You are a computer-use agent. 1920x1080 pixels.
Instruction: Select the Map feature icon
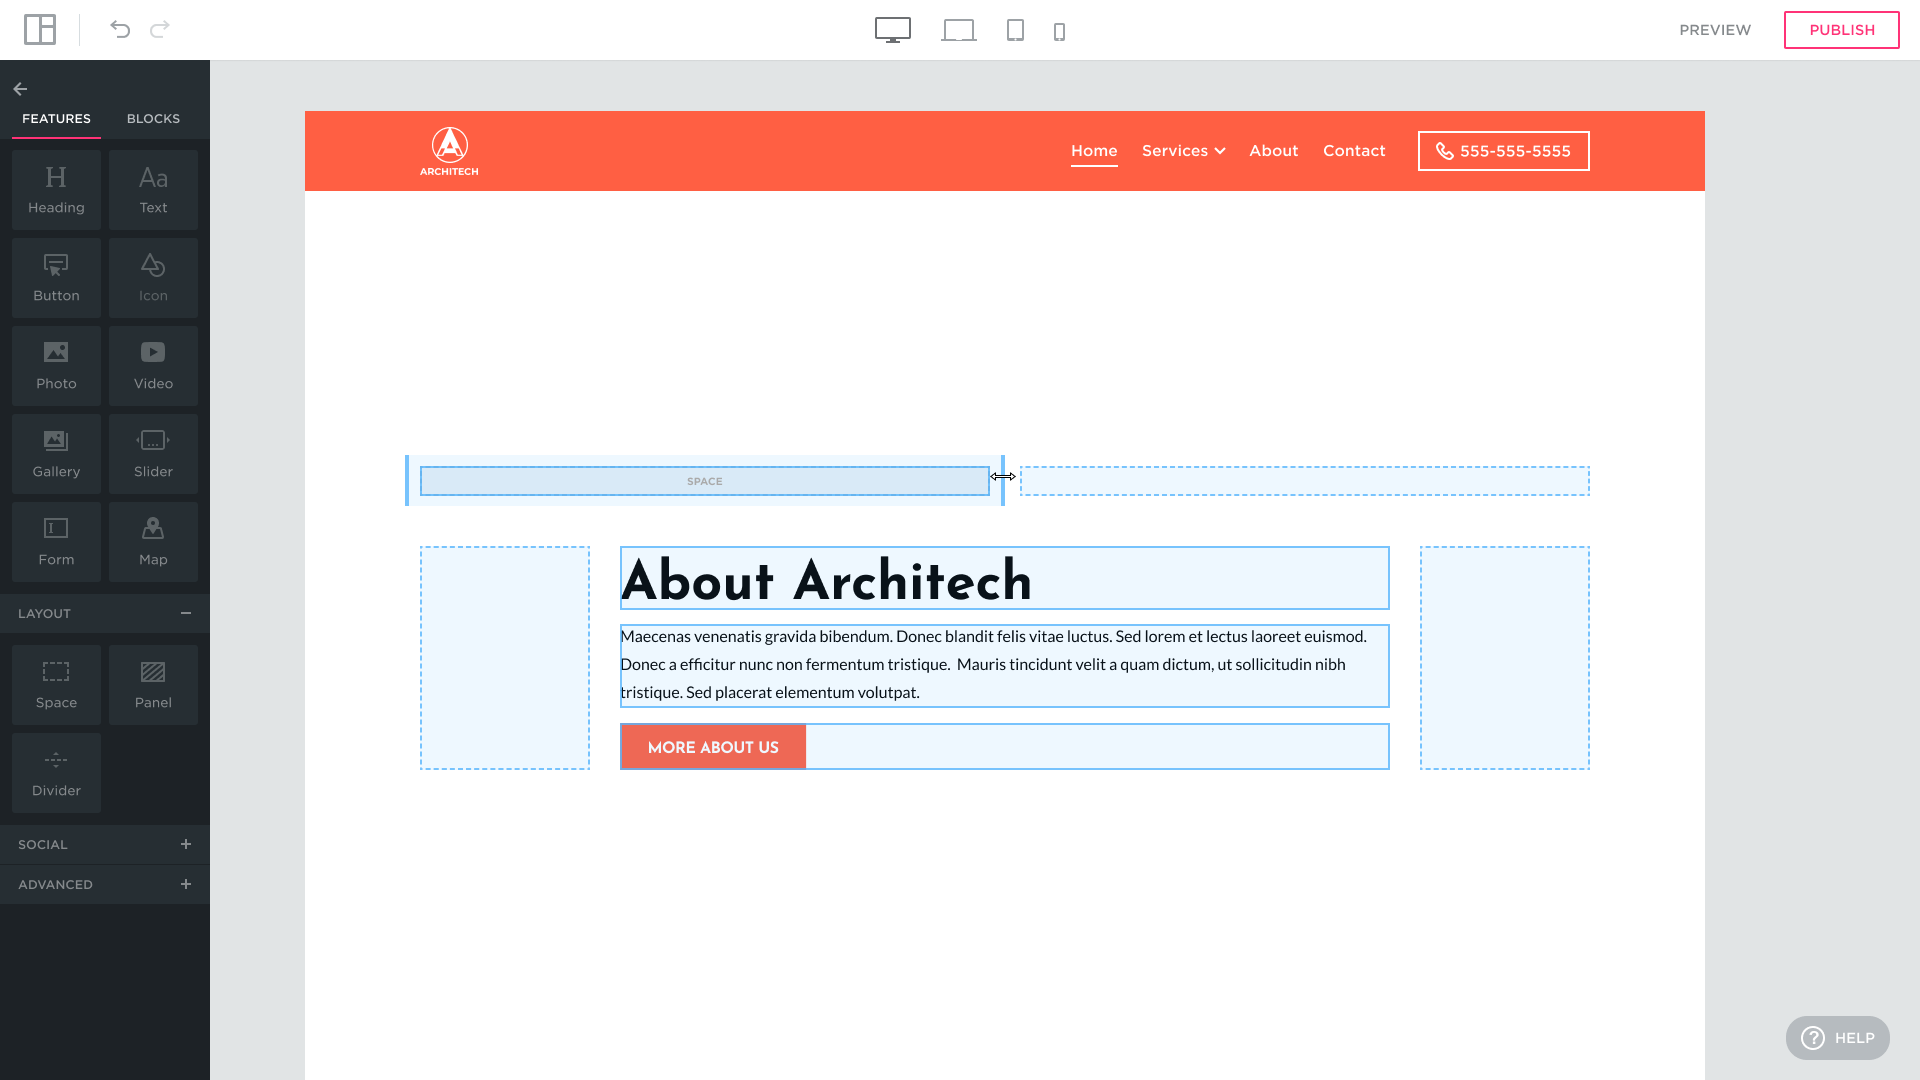[153, 542]
